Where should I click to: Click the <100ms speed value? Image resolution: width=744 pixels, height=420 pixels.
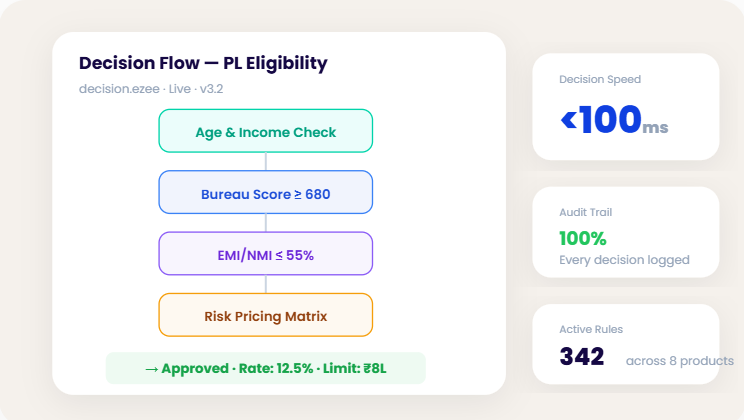pos(602,120)
